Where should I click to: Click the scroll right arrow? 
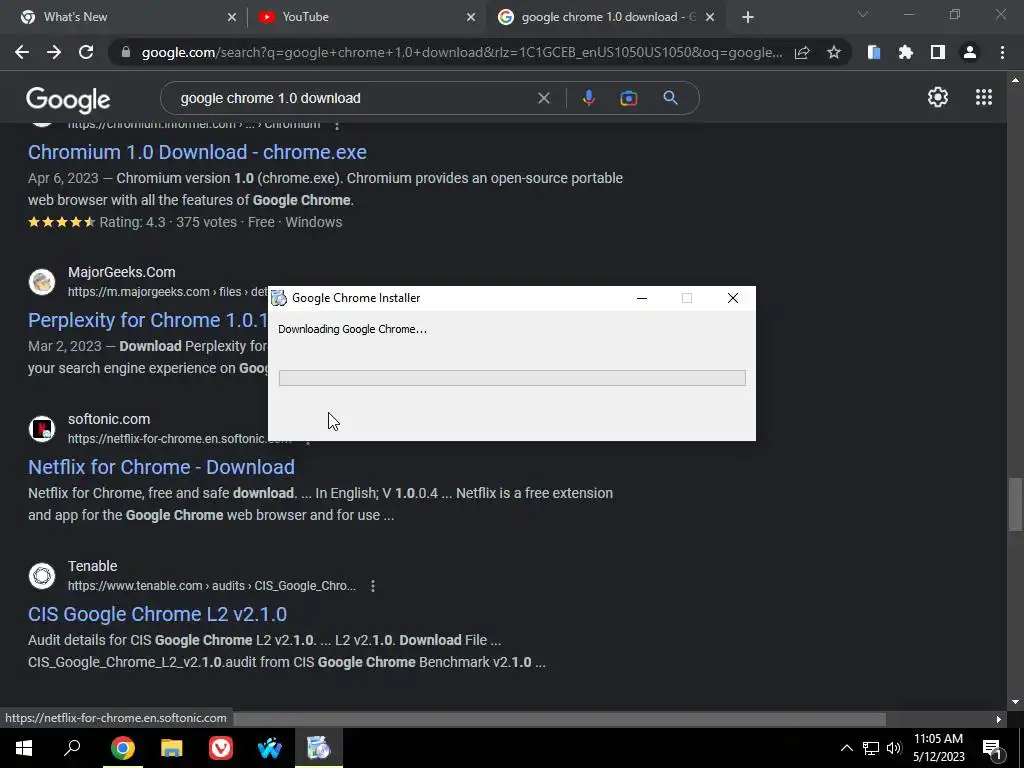tap(999, 719)
